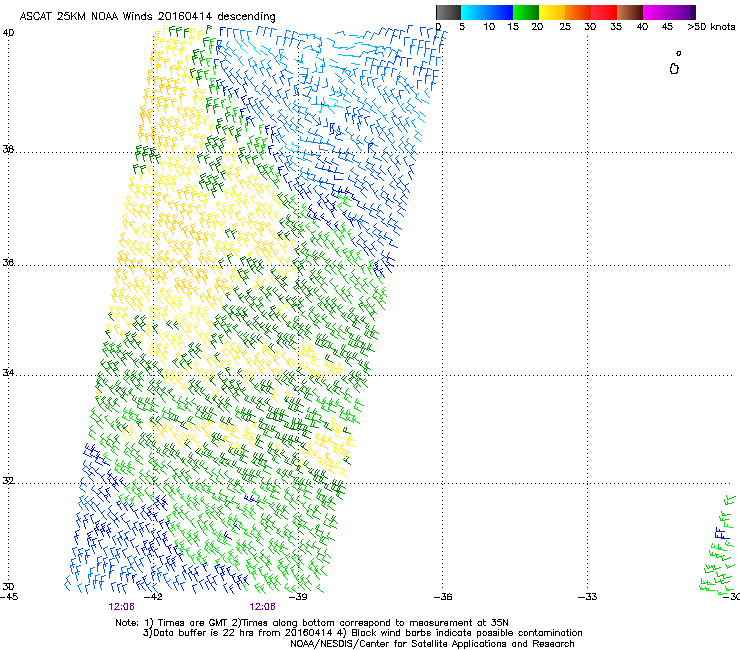Screen dimensions: 740x650
Task: Click the cyan-to-blue segment of the color bar
Action: (487, 12)
